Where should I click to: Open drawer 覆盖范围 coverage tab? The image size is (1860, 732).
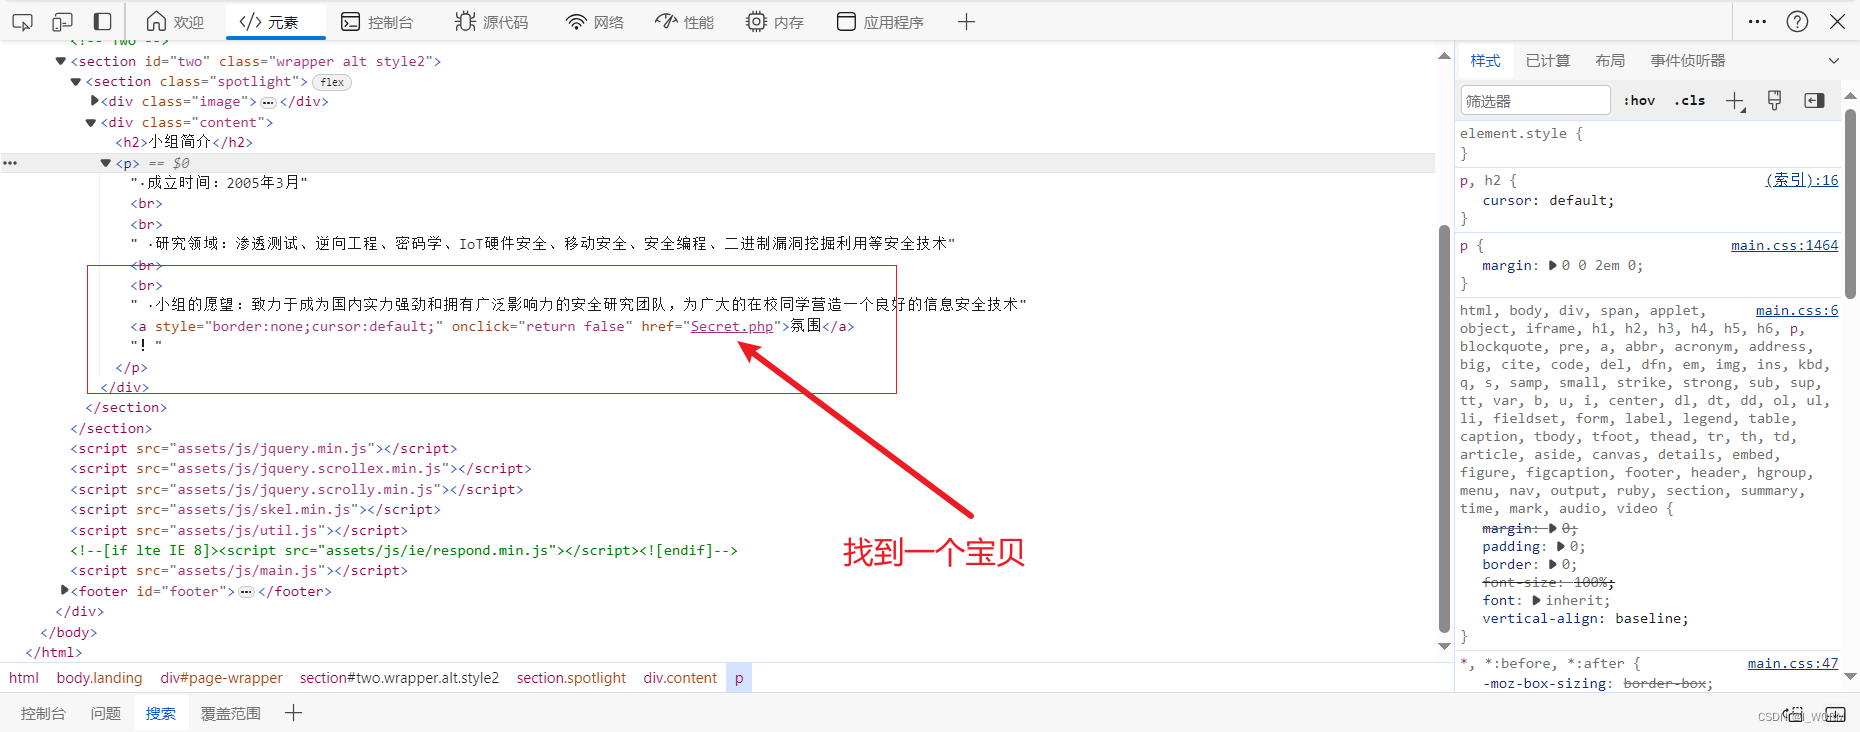tap(230, 713)
